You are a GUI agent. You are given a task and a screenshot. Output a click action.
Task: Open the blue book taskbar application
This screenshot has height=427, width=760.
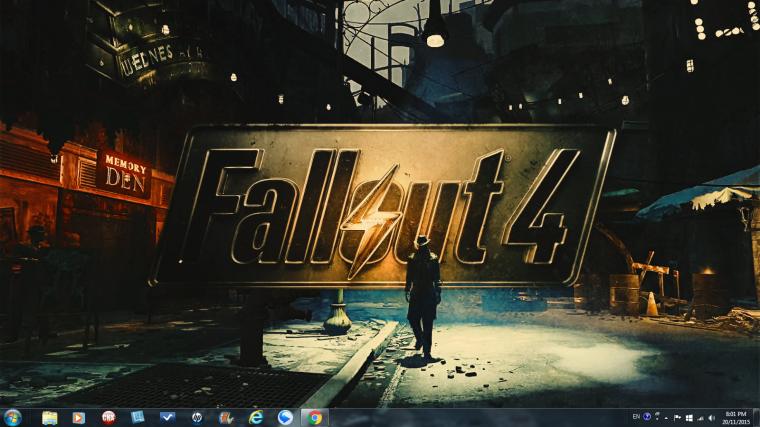point(138,417)
